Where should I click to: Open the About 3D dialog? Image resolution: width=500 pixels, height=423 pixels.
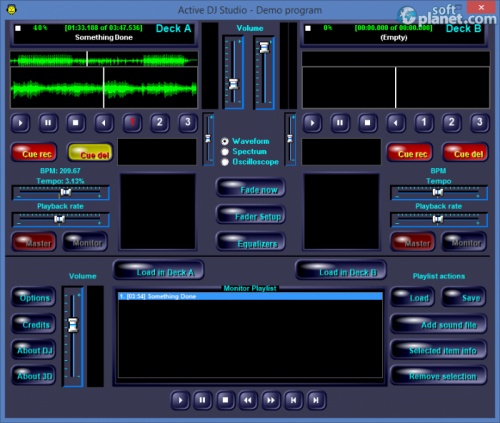click(x=34, y=375)
